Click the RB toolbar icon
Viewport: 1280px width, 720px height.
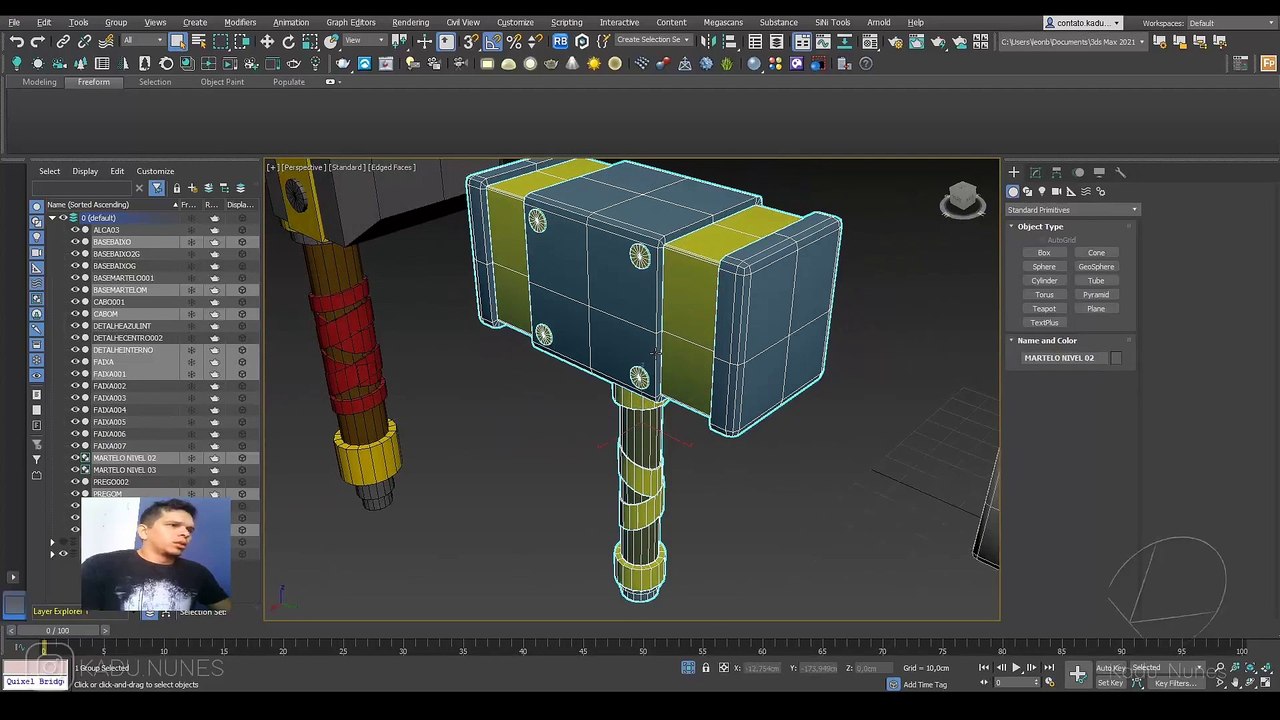point(560,41)
